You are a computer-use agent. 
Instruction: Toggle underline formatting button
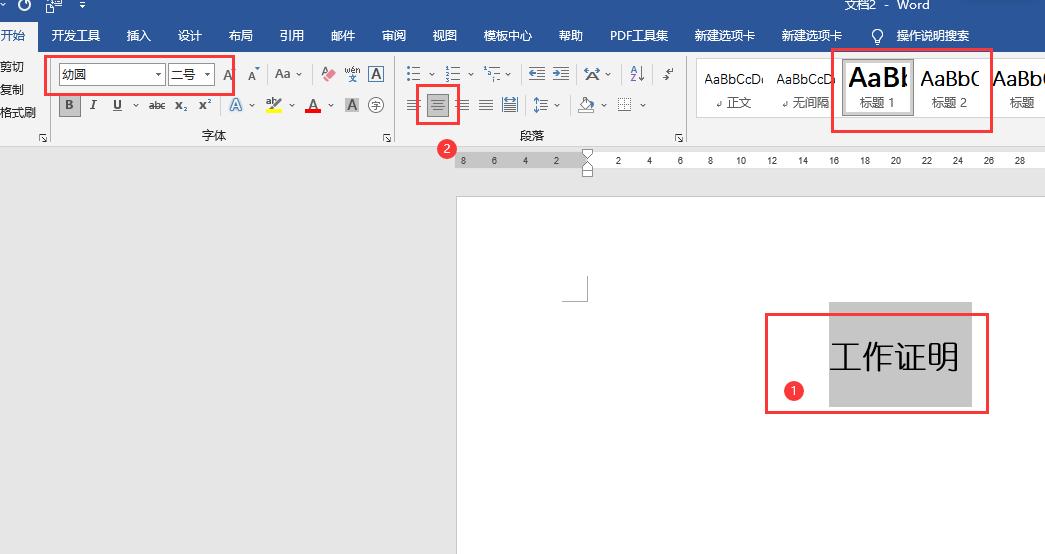(117, 105)
